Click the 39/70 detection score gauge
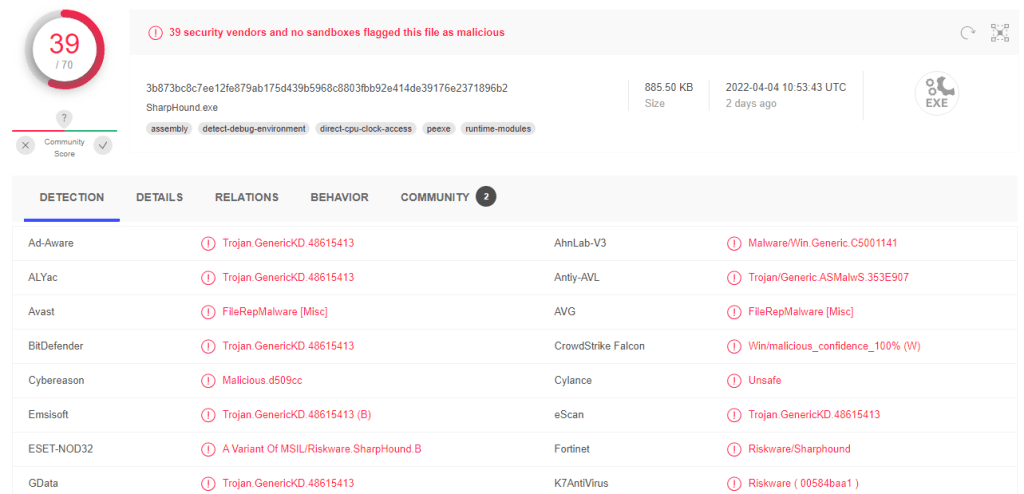 64,50
